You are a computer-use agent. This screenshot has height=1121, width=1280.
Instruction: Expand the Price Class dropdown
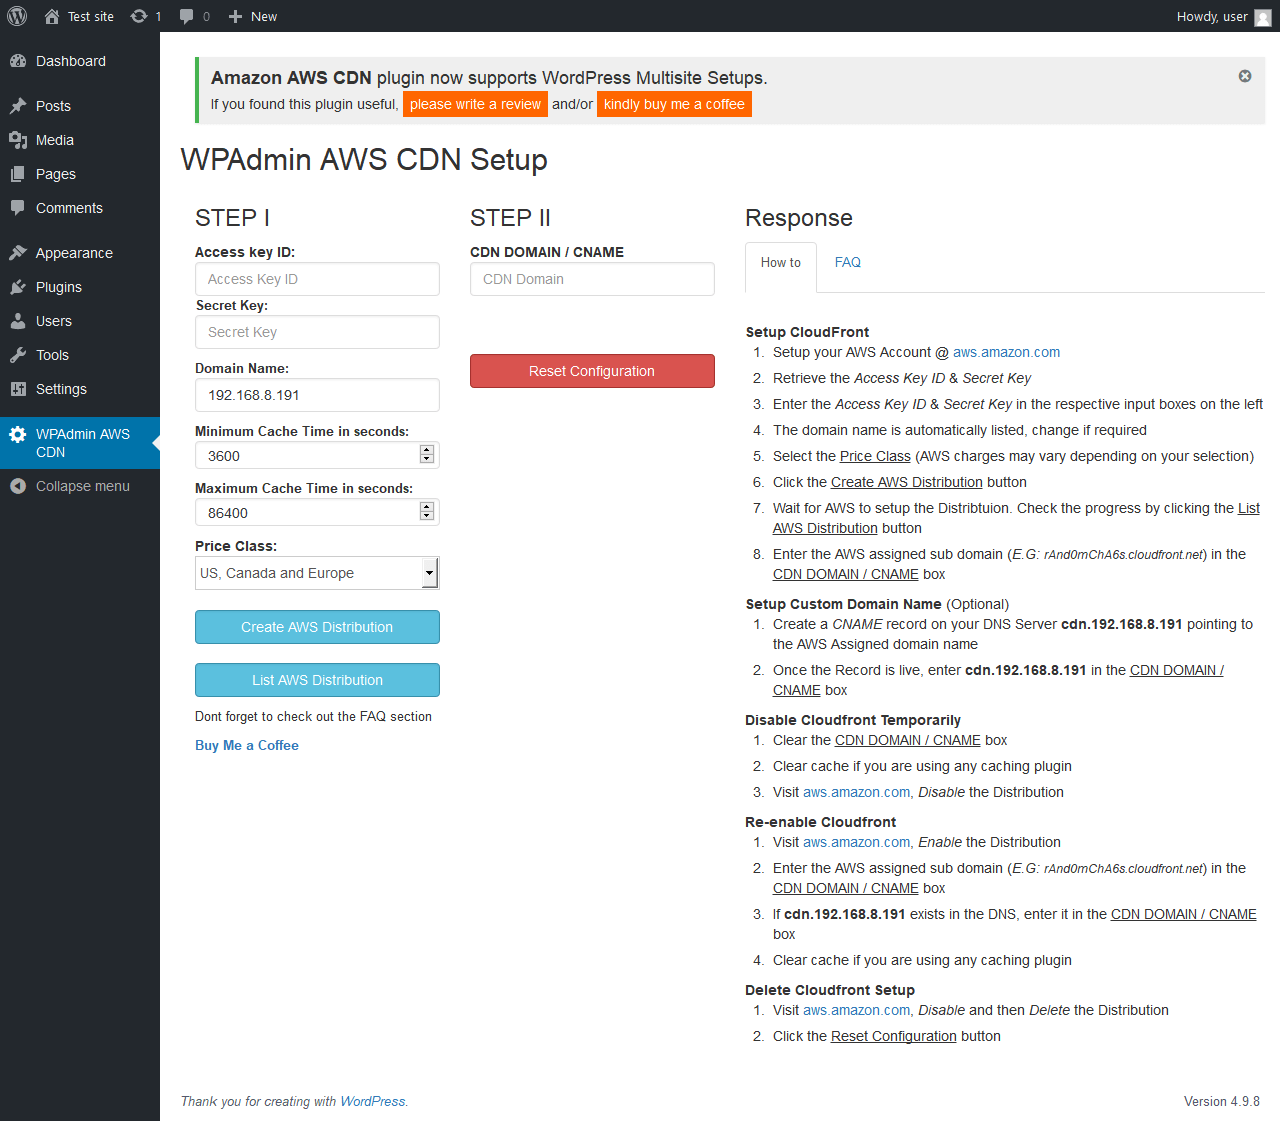[317, 573]
